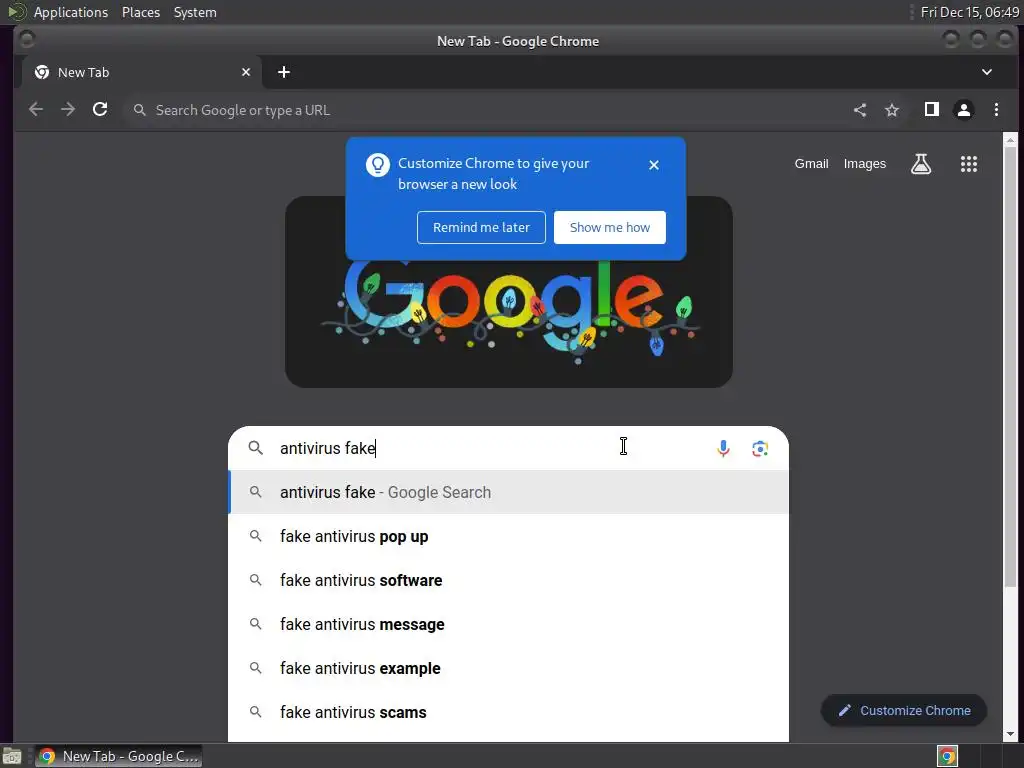
Task: Open the Google apps grid
Action: point(968,164)
